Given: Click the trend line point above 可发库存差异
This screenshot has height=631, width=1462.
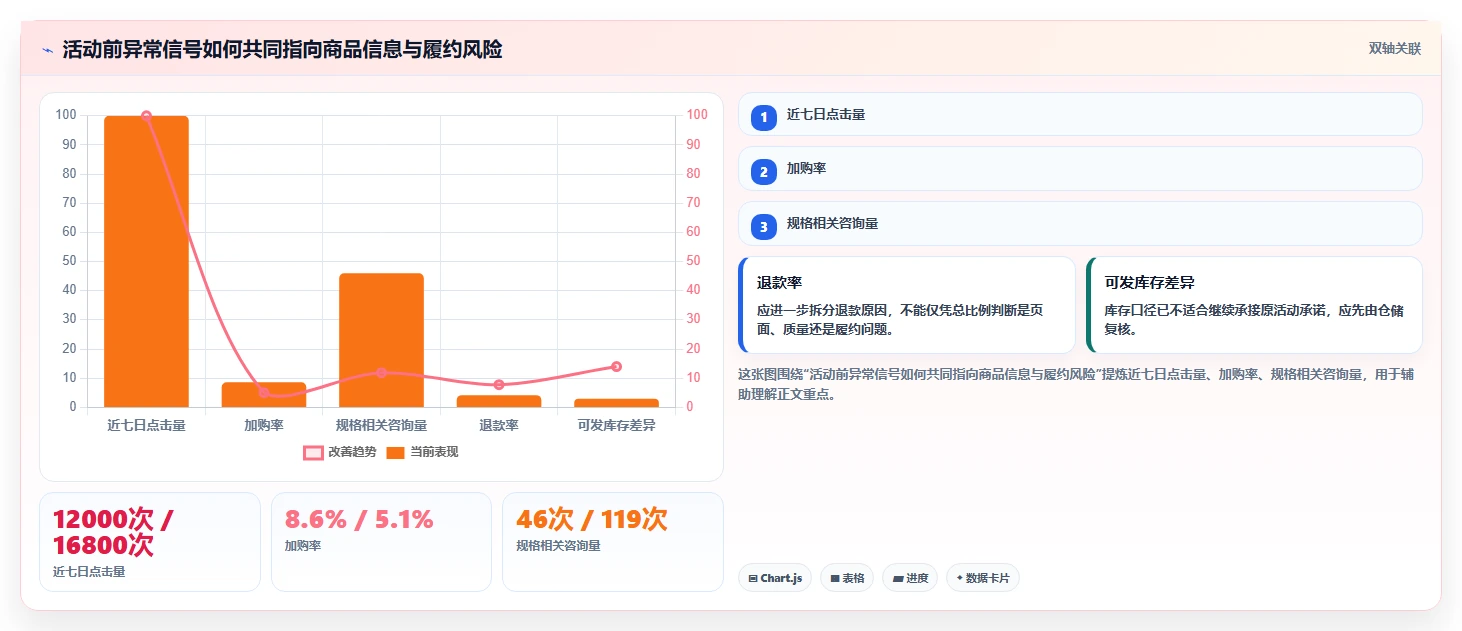Looking at the screenshot, I should click(616, 367).
